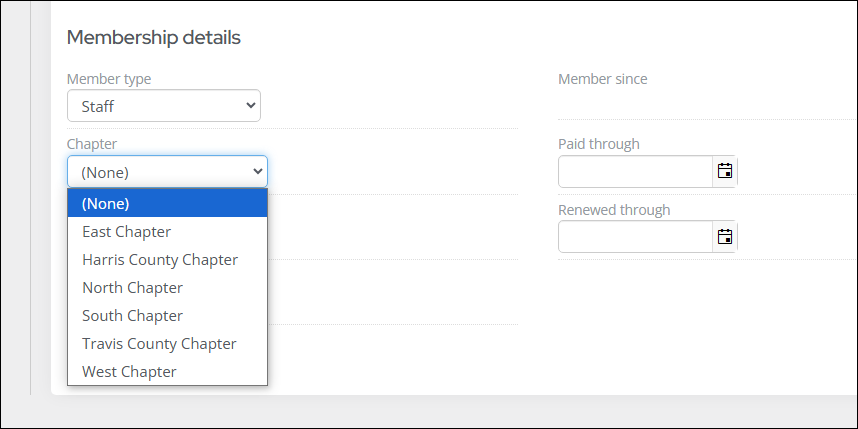Image resolution: width=858 pixels, height=429 pixels.
Task: Focus the Renewed through date field
Action: click(x=635, y=237)
